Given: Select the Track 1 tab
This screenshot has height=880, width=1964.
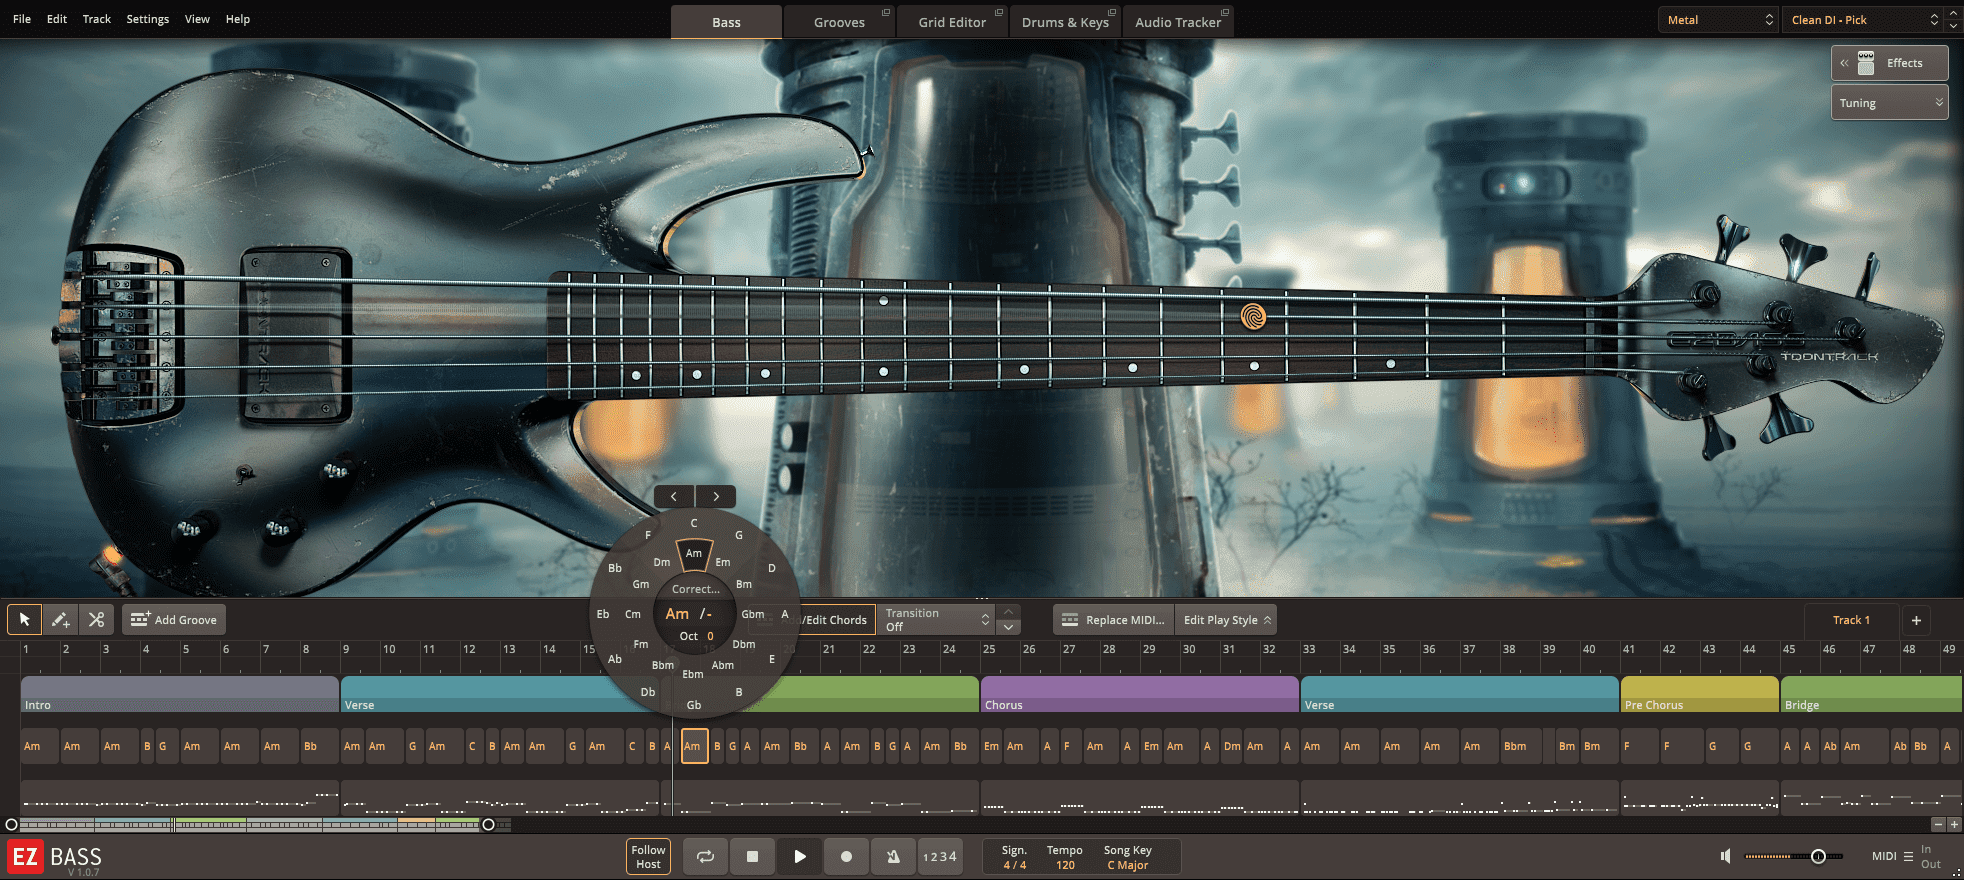Looking at the screenshot, I should pyautogui.click(x=1851, y=620).
